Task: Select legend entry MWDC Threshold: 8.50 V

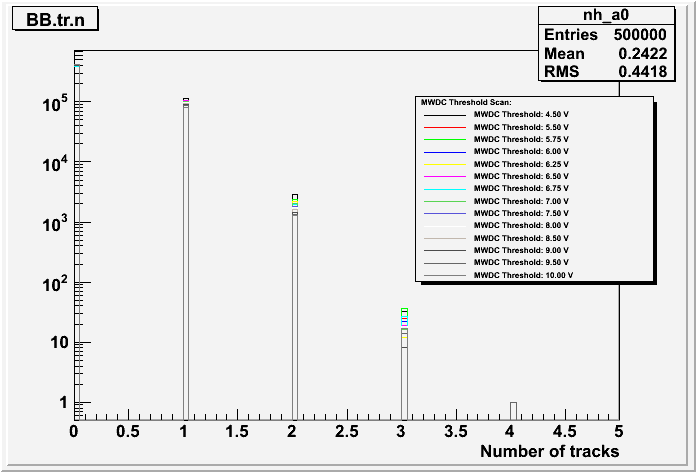Action: [521, 238]
